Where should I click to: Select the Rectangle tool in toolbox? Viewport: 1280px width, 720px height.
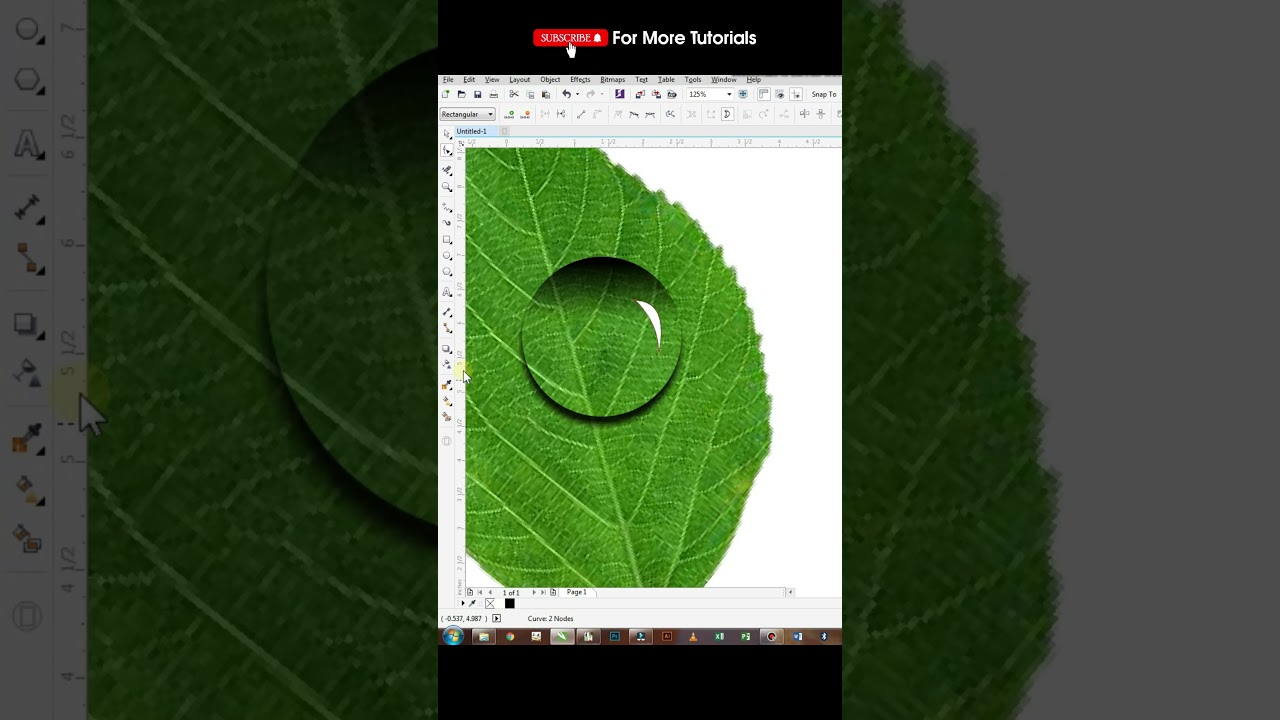pos(447,240)
